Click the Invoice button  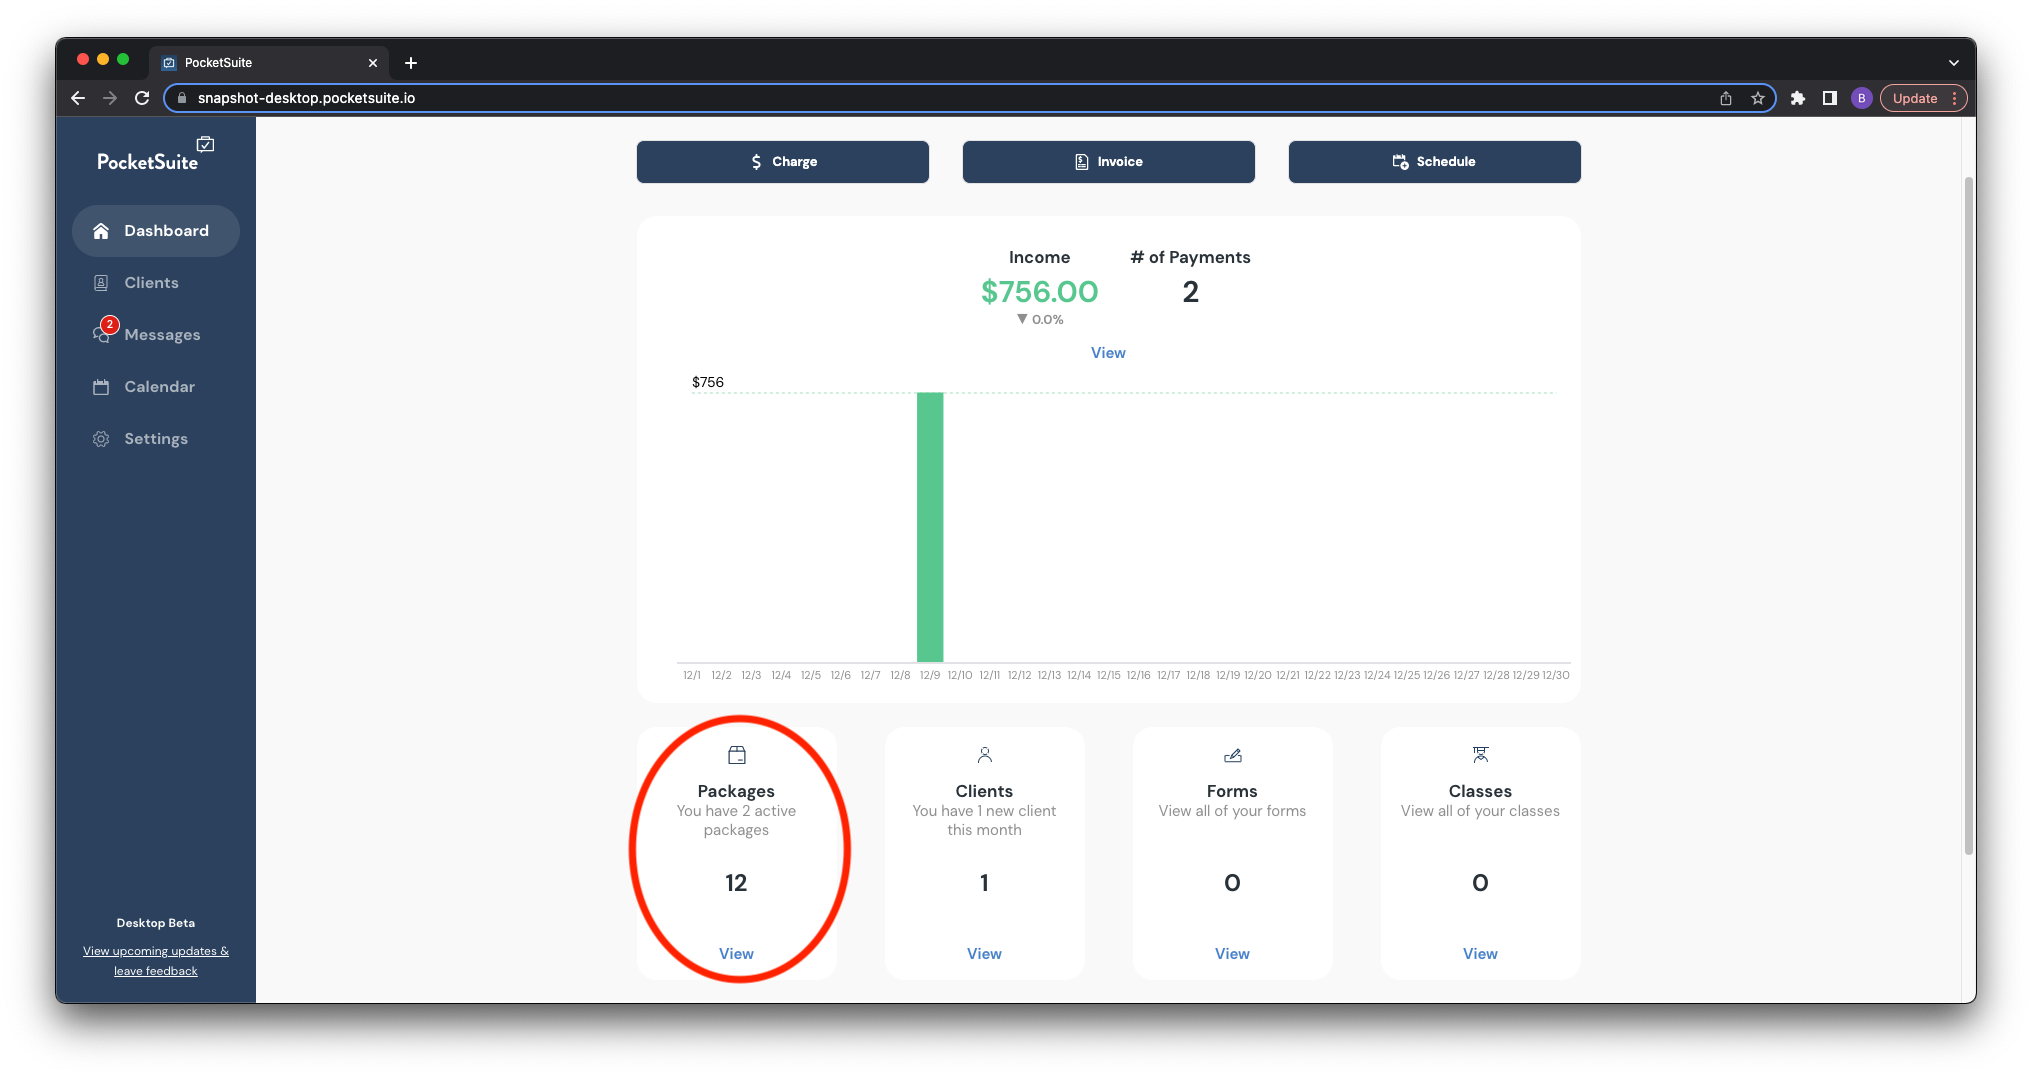tap(1109, 162)
